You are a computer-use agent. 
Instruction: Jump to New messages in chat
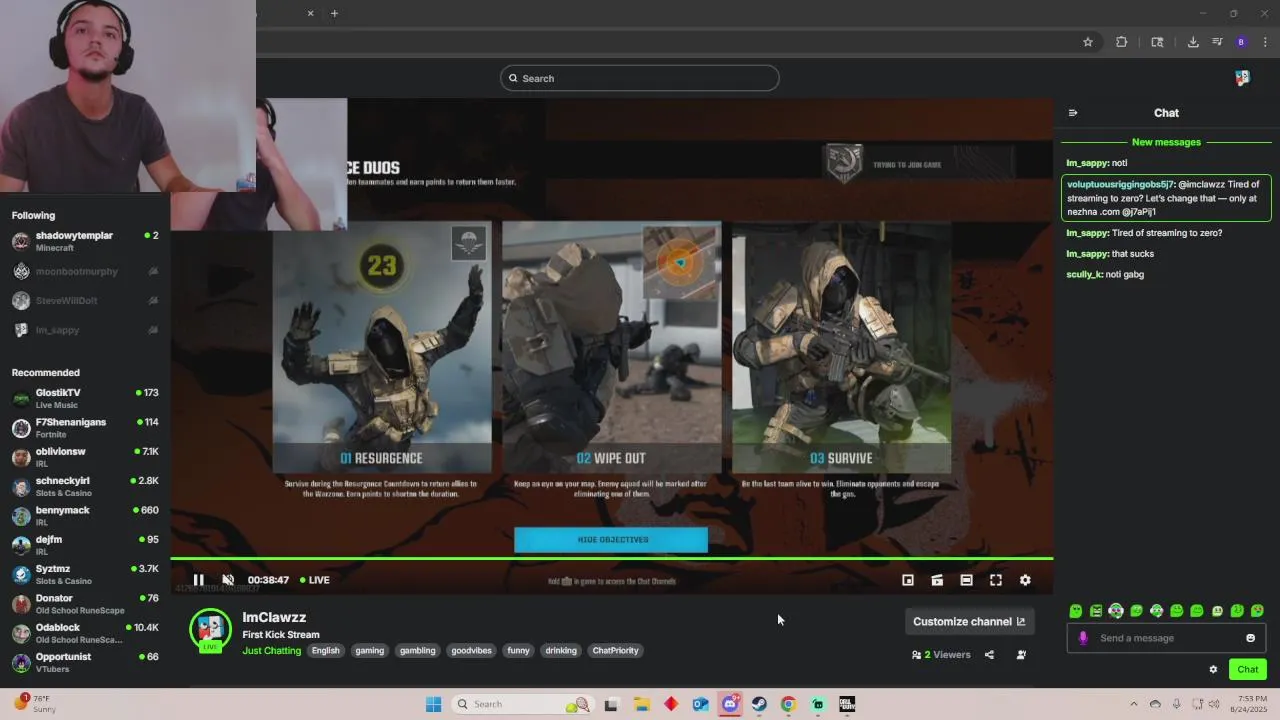click(1166, 142)
